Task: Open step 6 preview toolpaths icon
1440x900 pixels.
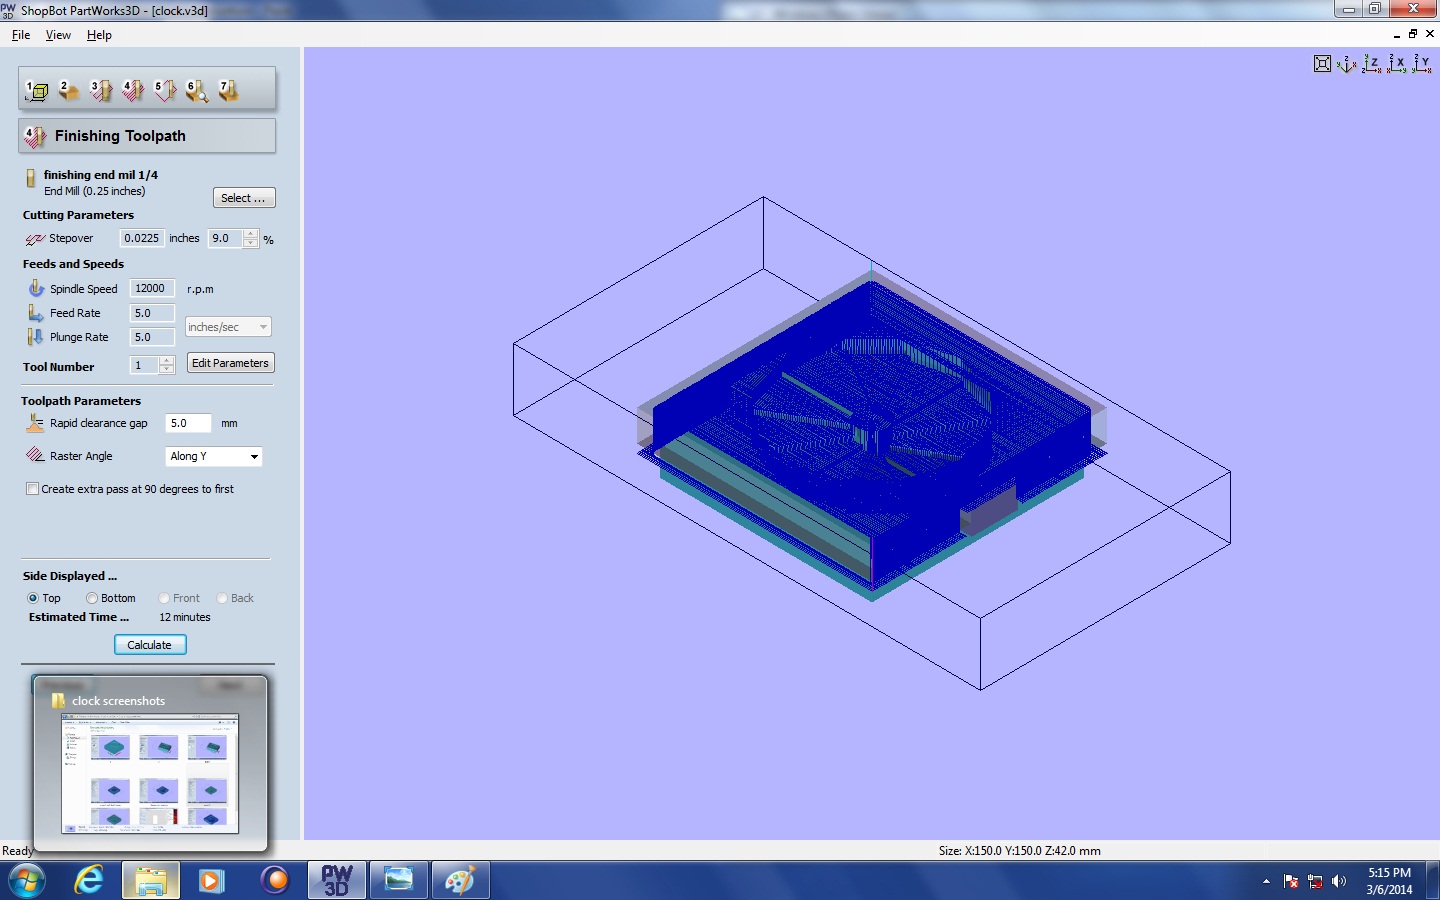Action: pos(197,91)
